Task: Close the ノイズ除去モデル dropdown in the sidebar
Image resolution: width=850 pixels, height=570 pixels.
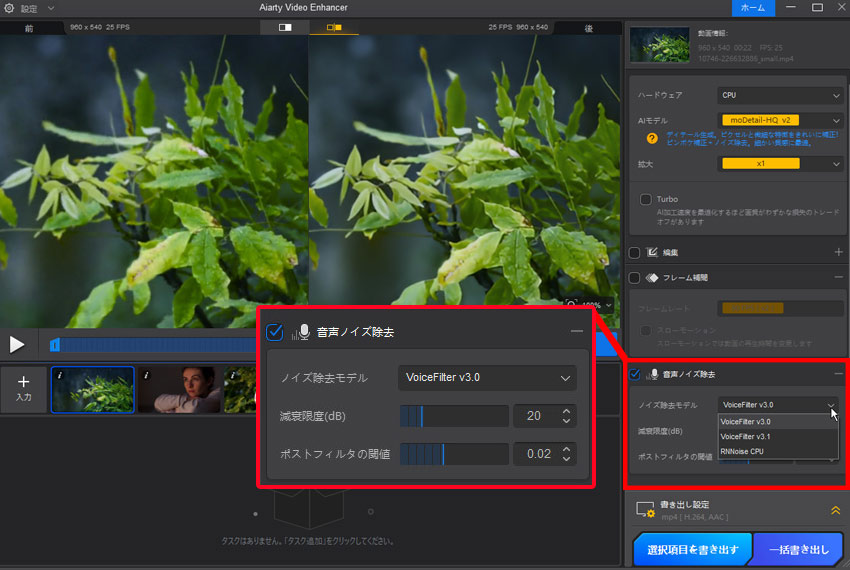Action: [x=778, y=405]
